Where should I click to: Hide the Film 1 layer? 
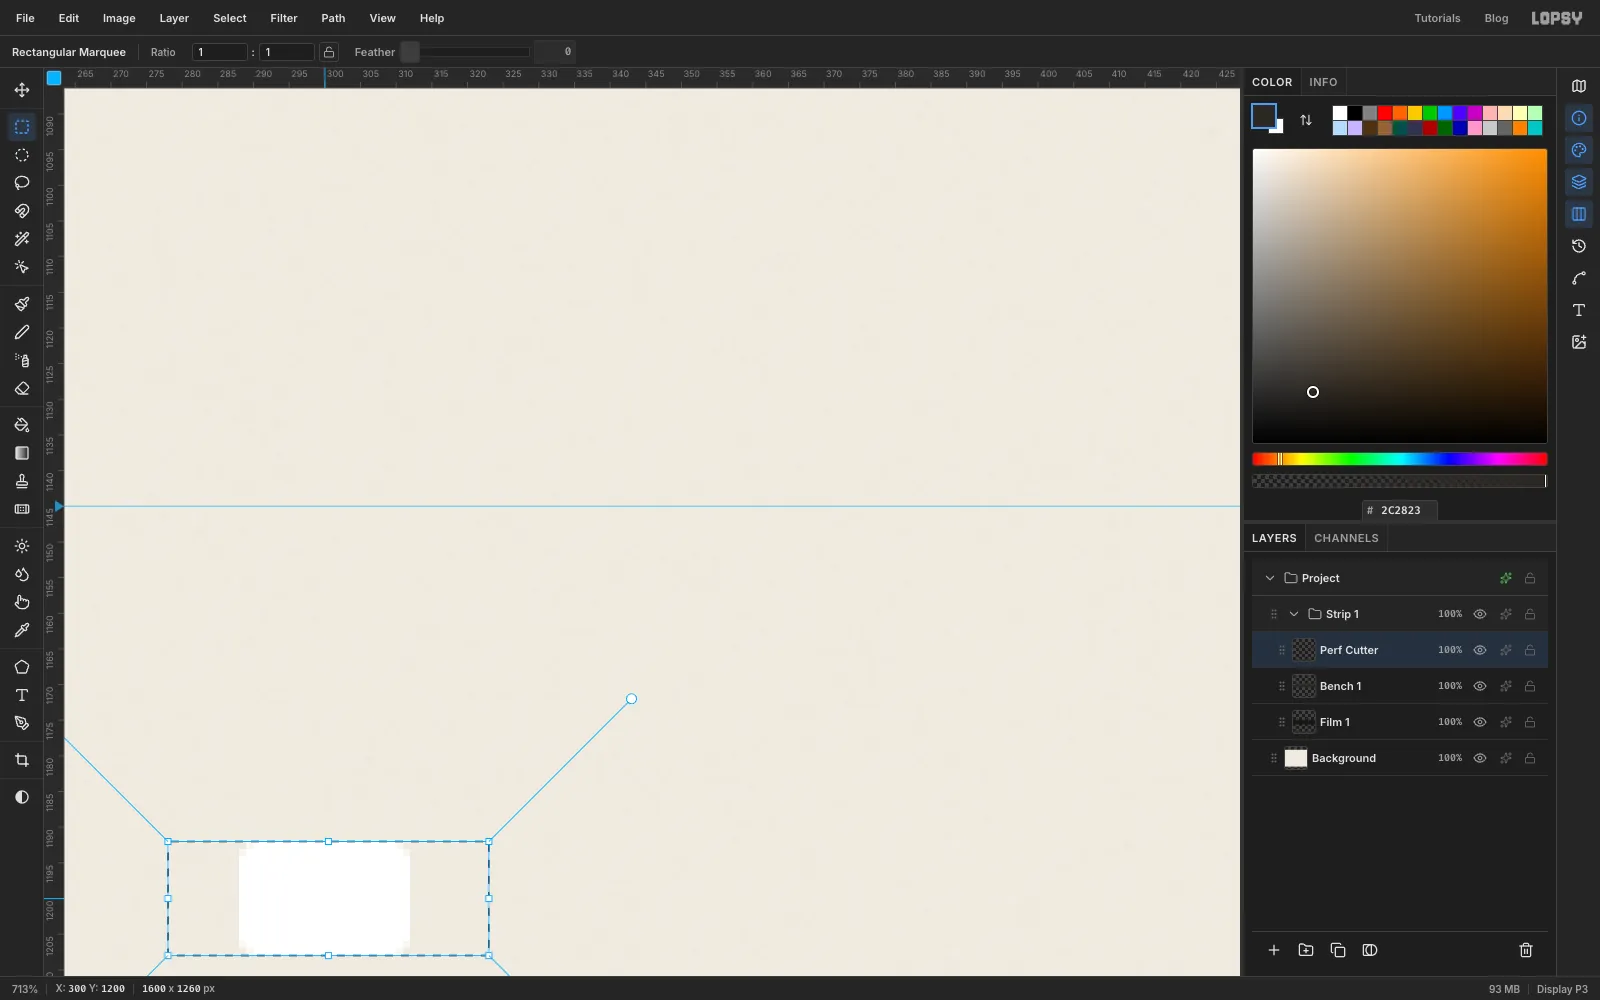point(1480,722)
